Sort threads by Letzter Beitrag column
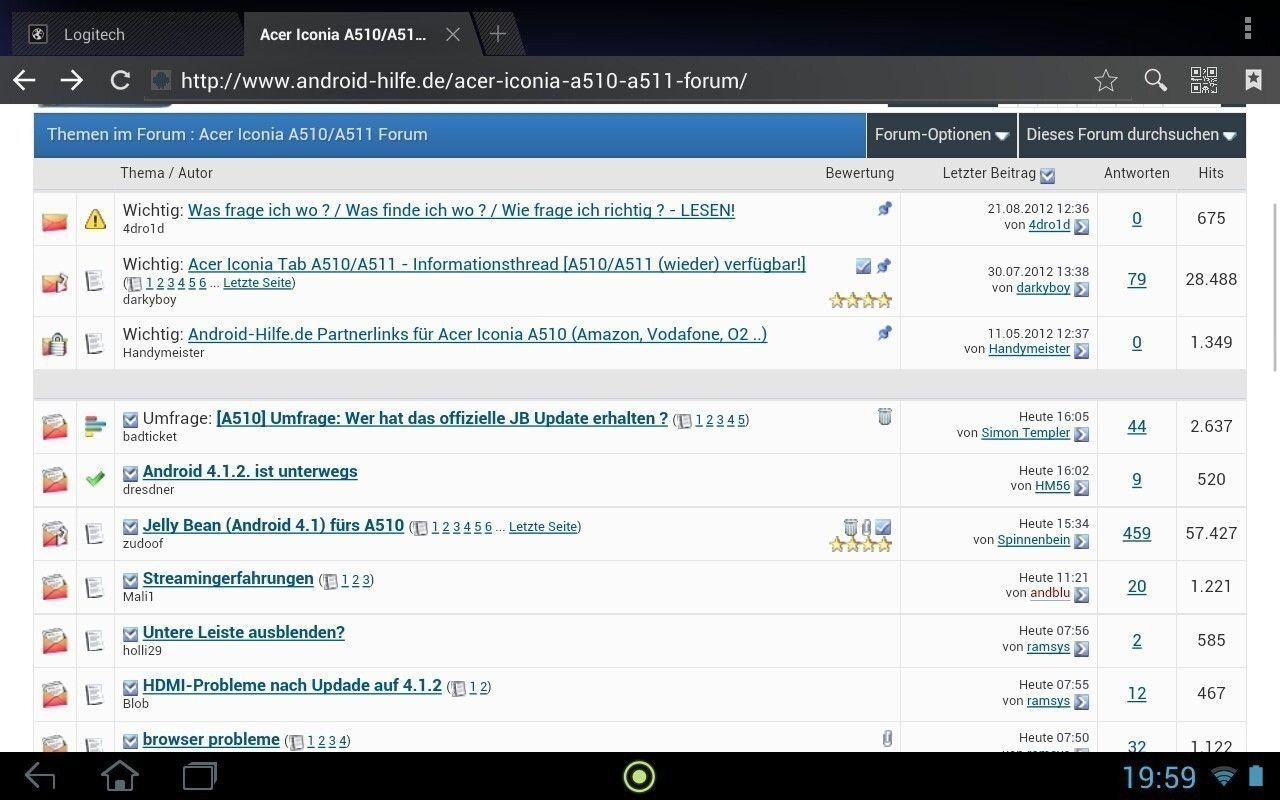Viewport: 1280px width, 800px height. coord(989,173)
